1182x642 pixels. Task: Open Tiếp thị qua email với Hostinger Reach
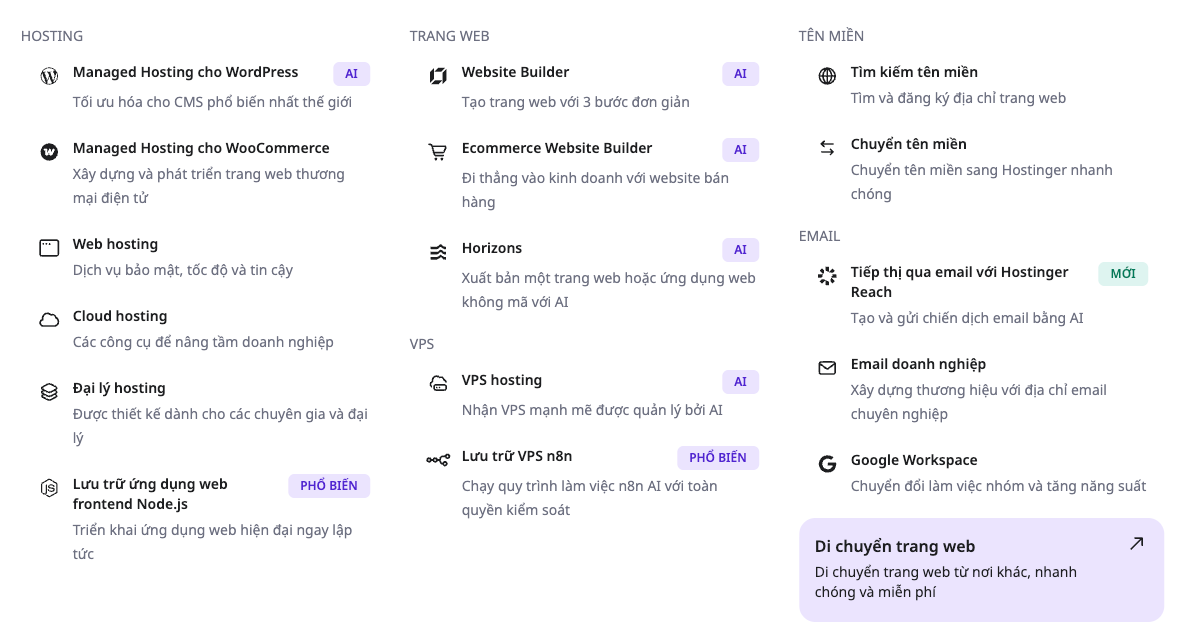959,281
